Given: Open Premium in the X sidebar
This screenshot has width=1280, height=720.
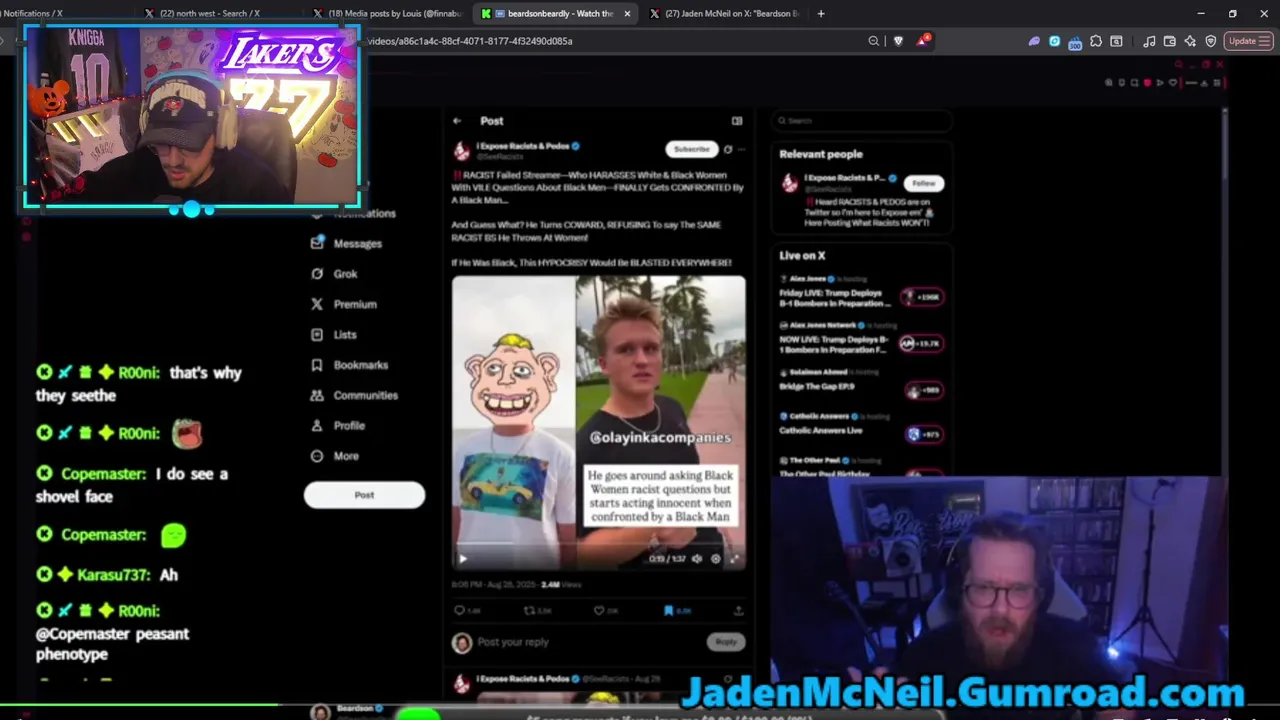Looking at the screenshot, I should pos(344,304).
